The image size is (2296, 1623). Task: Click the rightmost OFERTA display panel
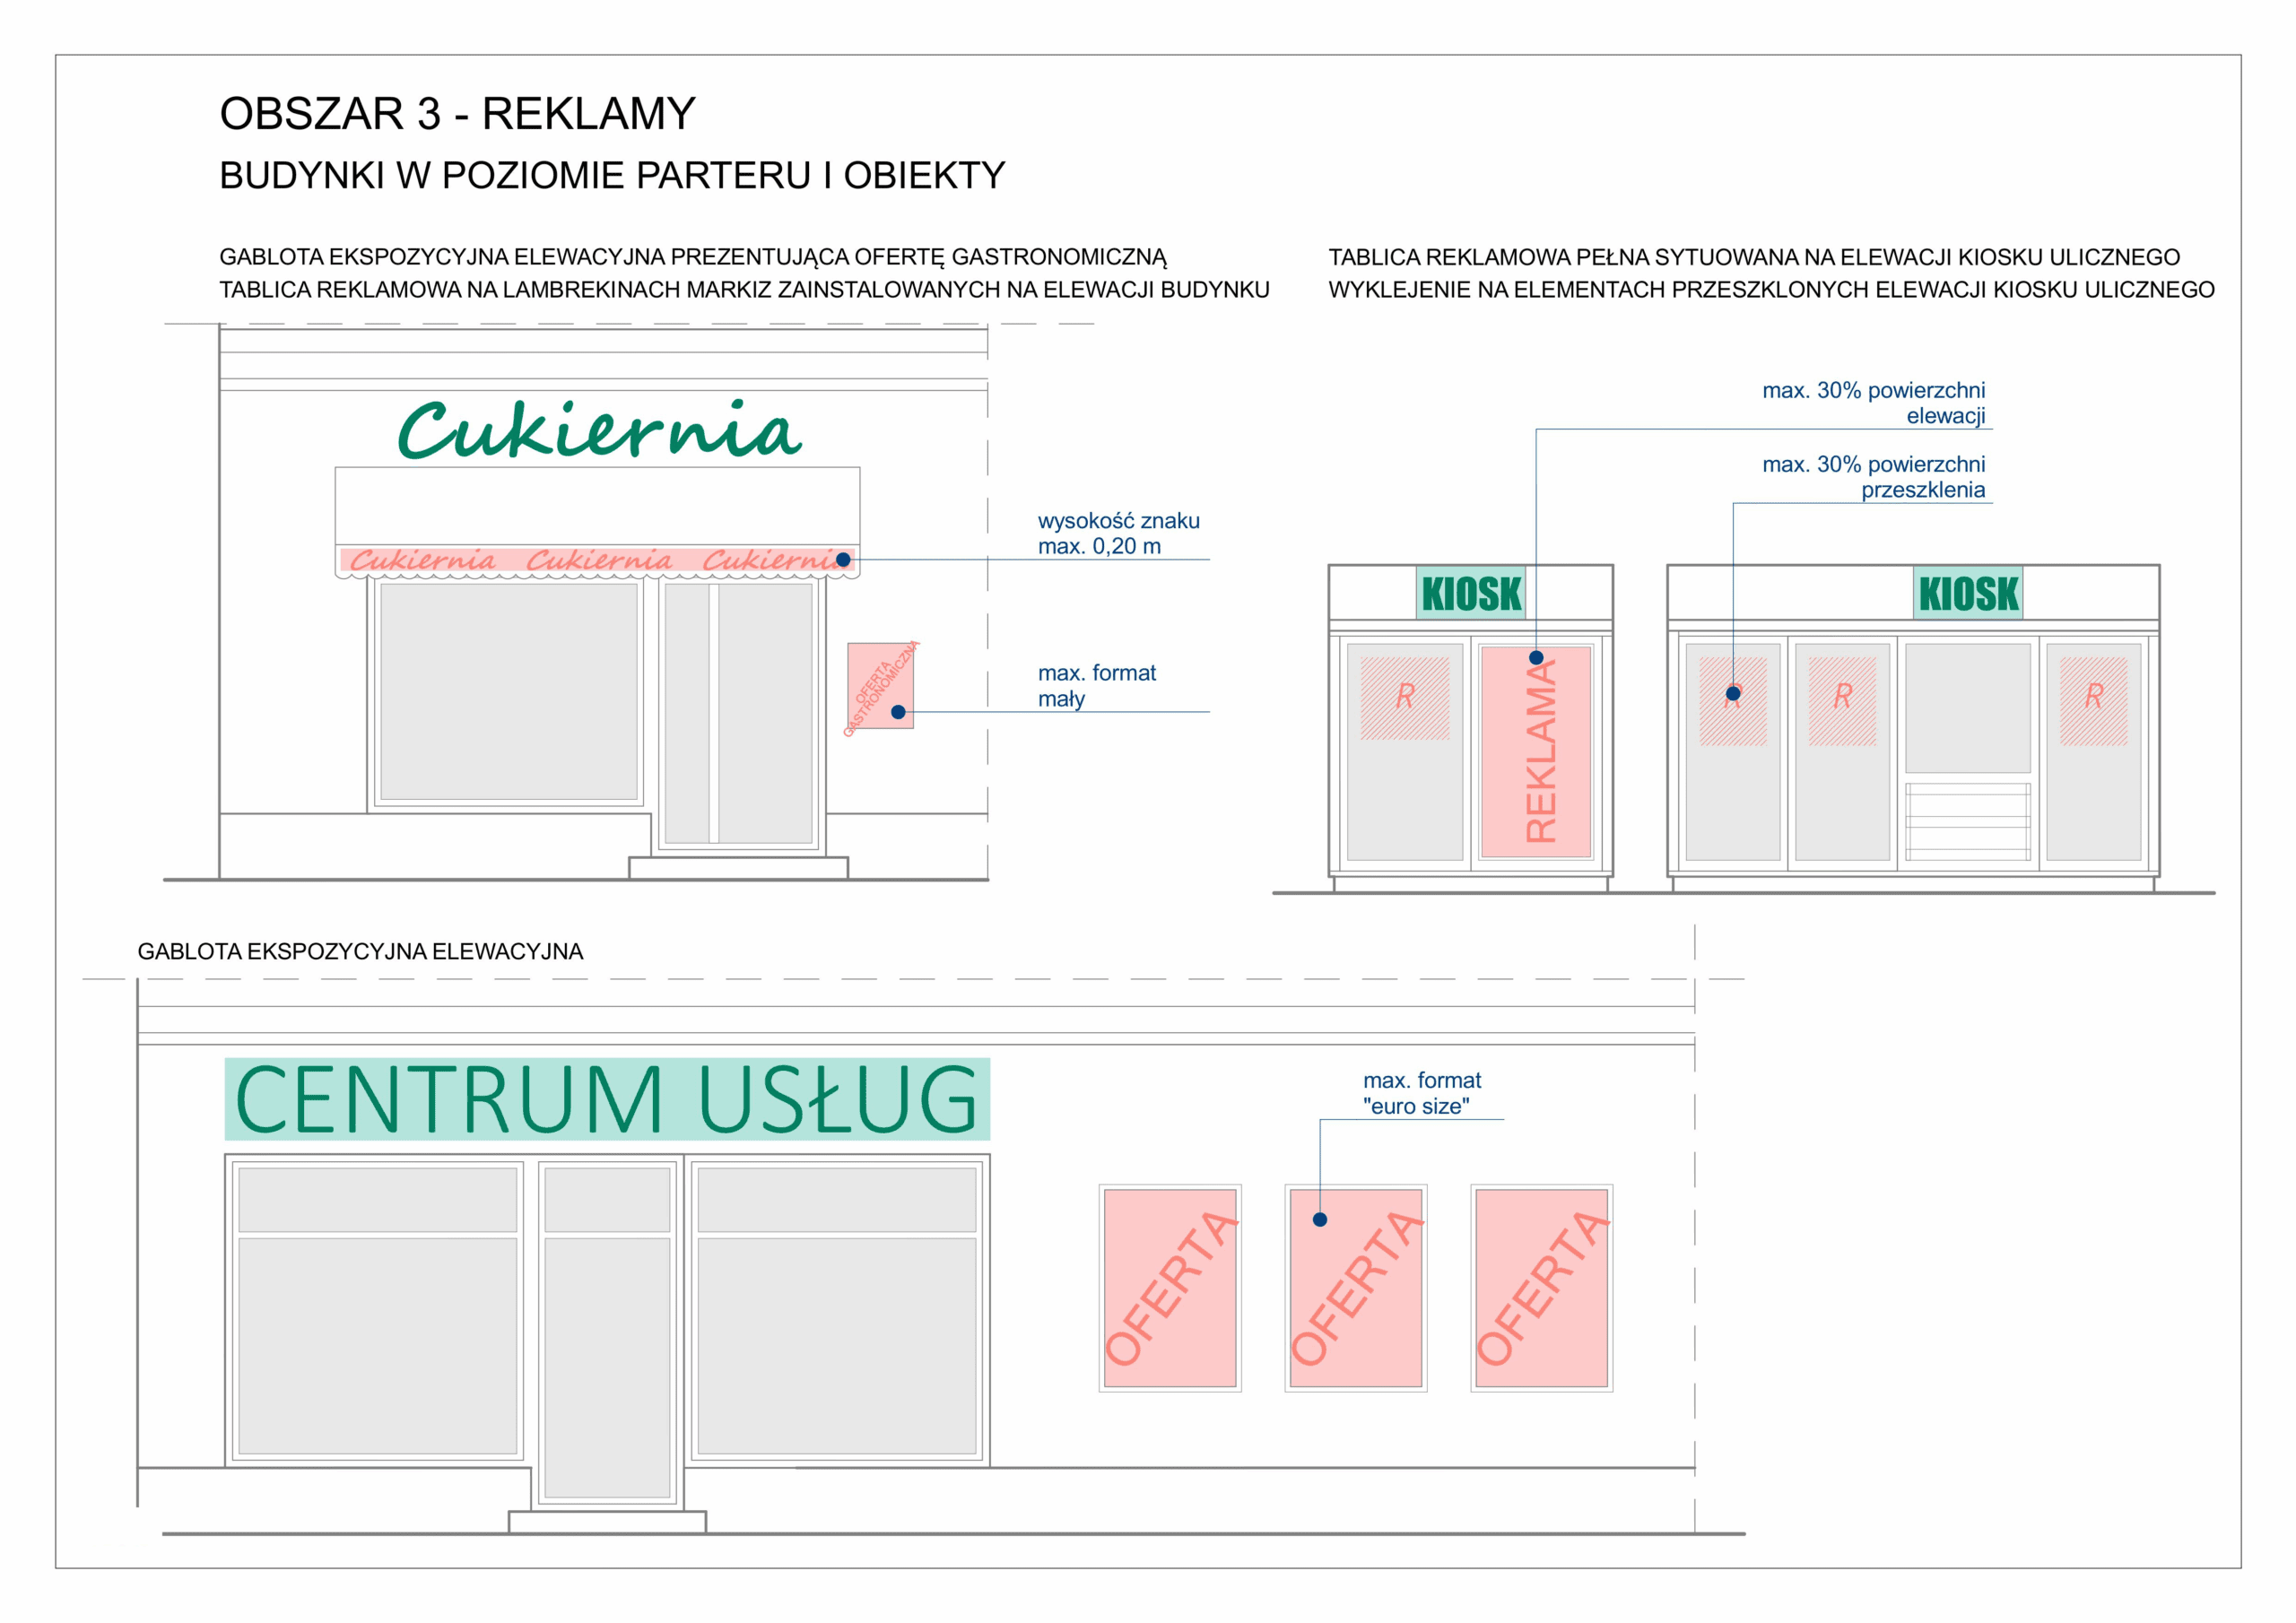click(1541, 1288)
